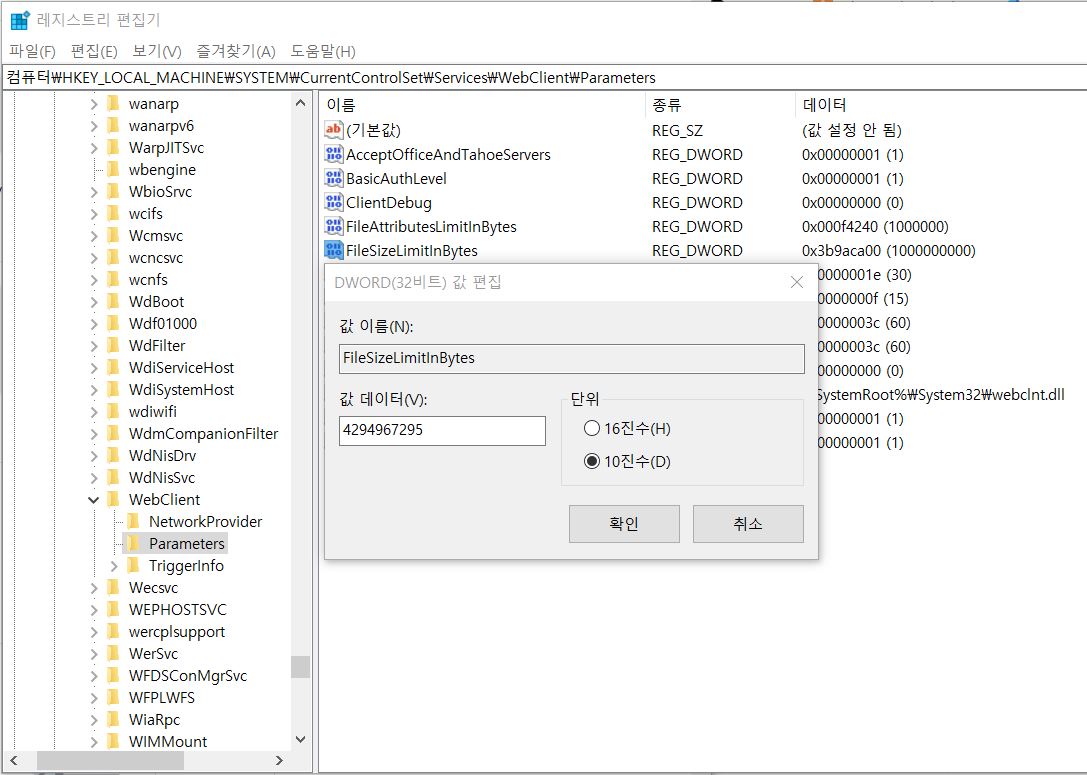Click the WdBoot folder icon
The height and width of the screenshot is (775, 1087).
(114, 302)
